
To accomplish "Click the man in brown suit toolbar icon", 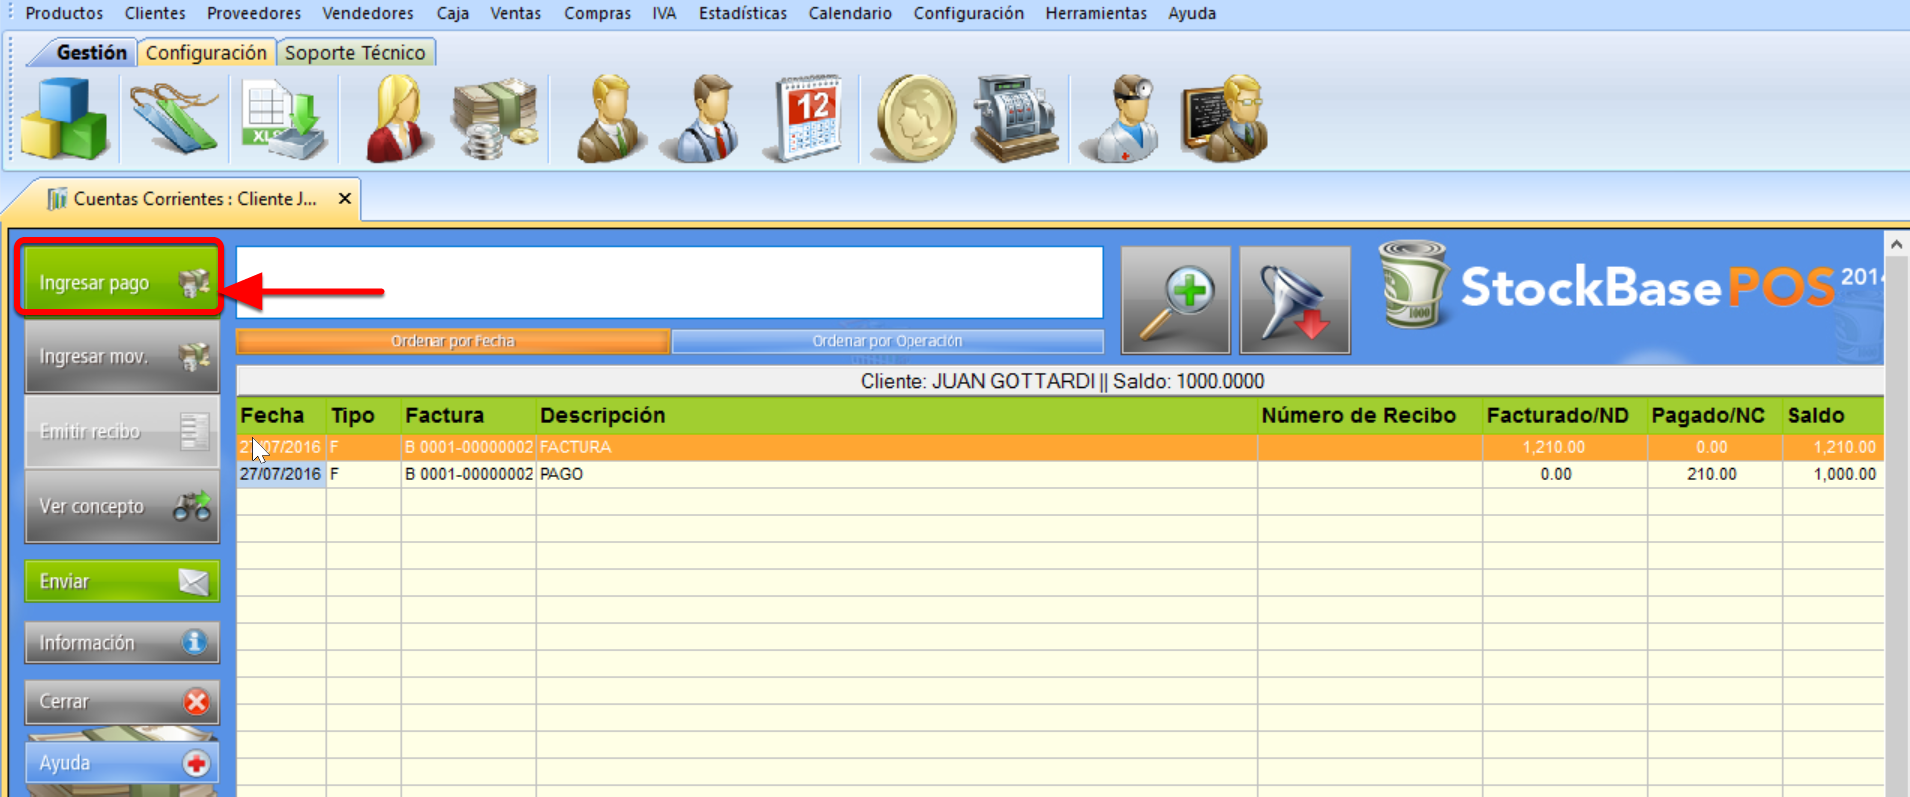I will pyautogui.click(x=609, y=118).
